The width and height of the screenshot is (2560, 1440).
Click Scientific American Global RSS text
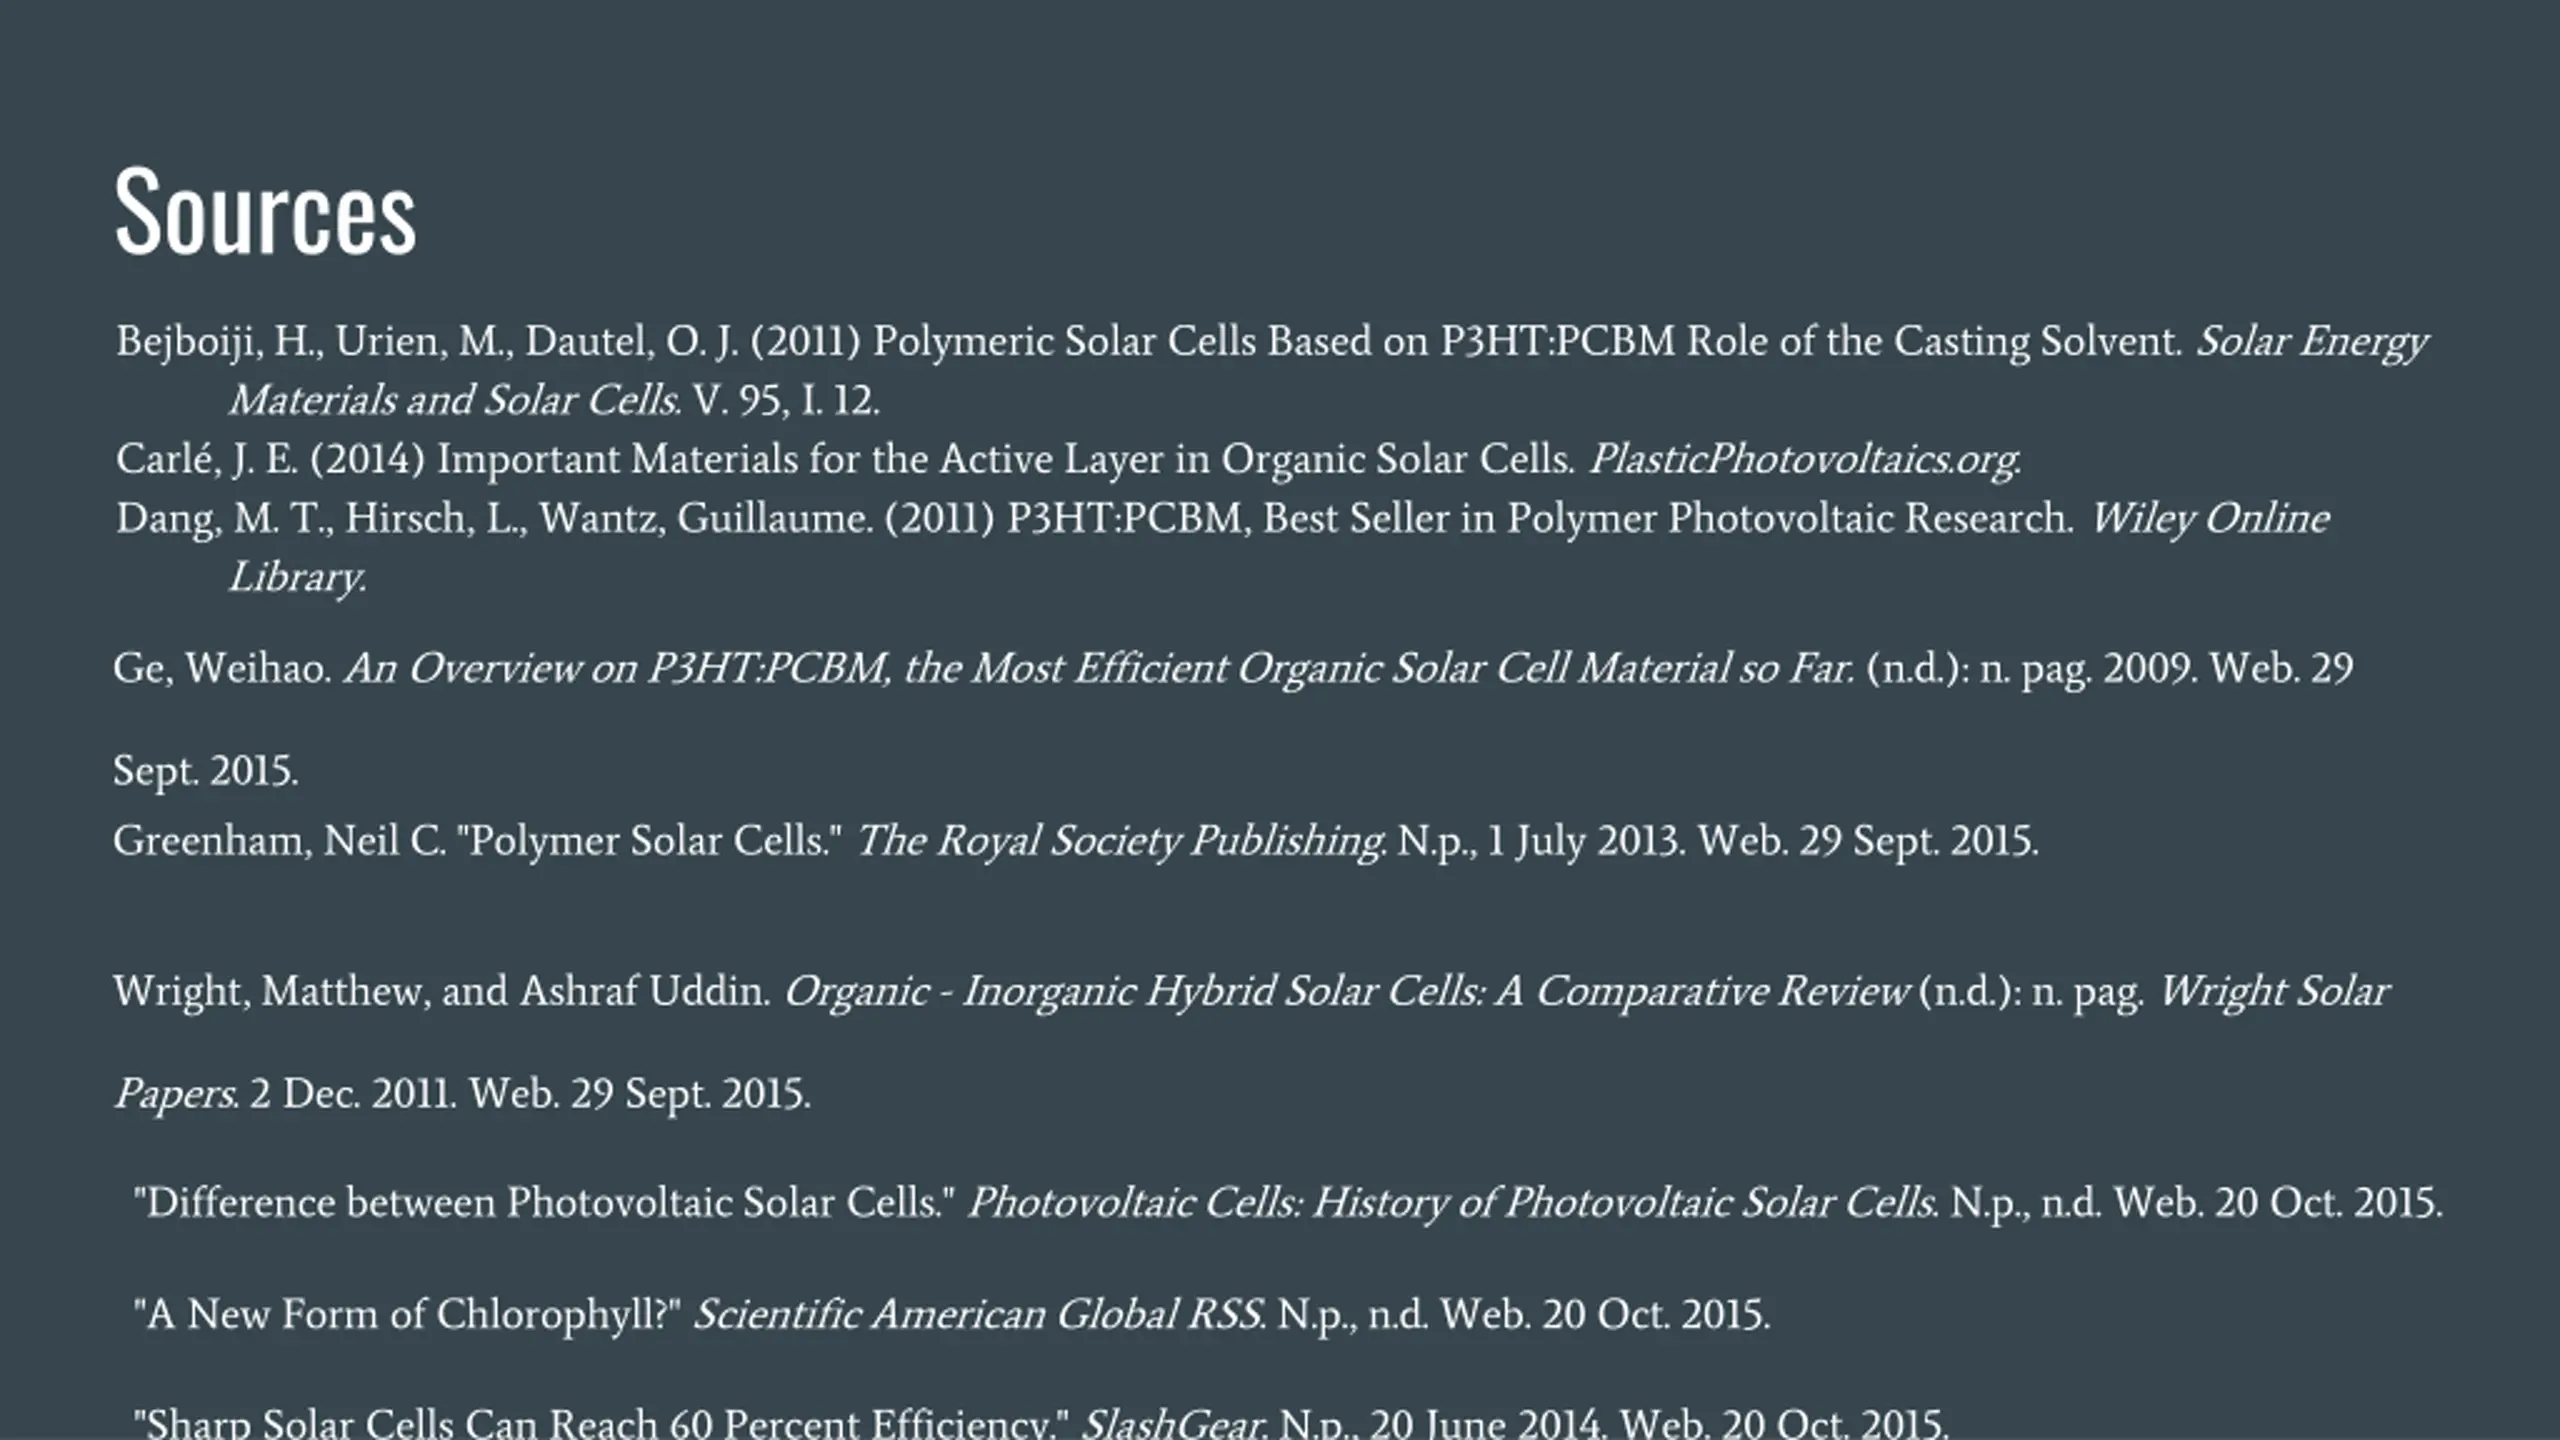(x=980, y=1314)
